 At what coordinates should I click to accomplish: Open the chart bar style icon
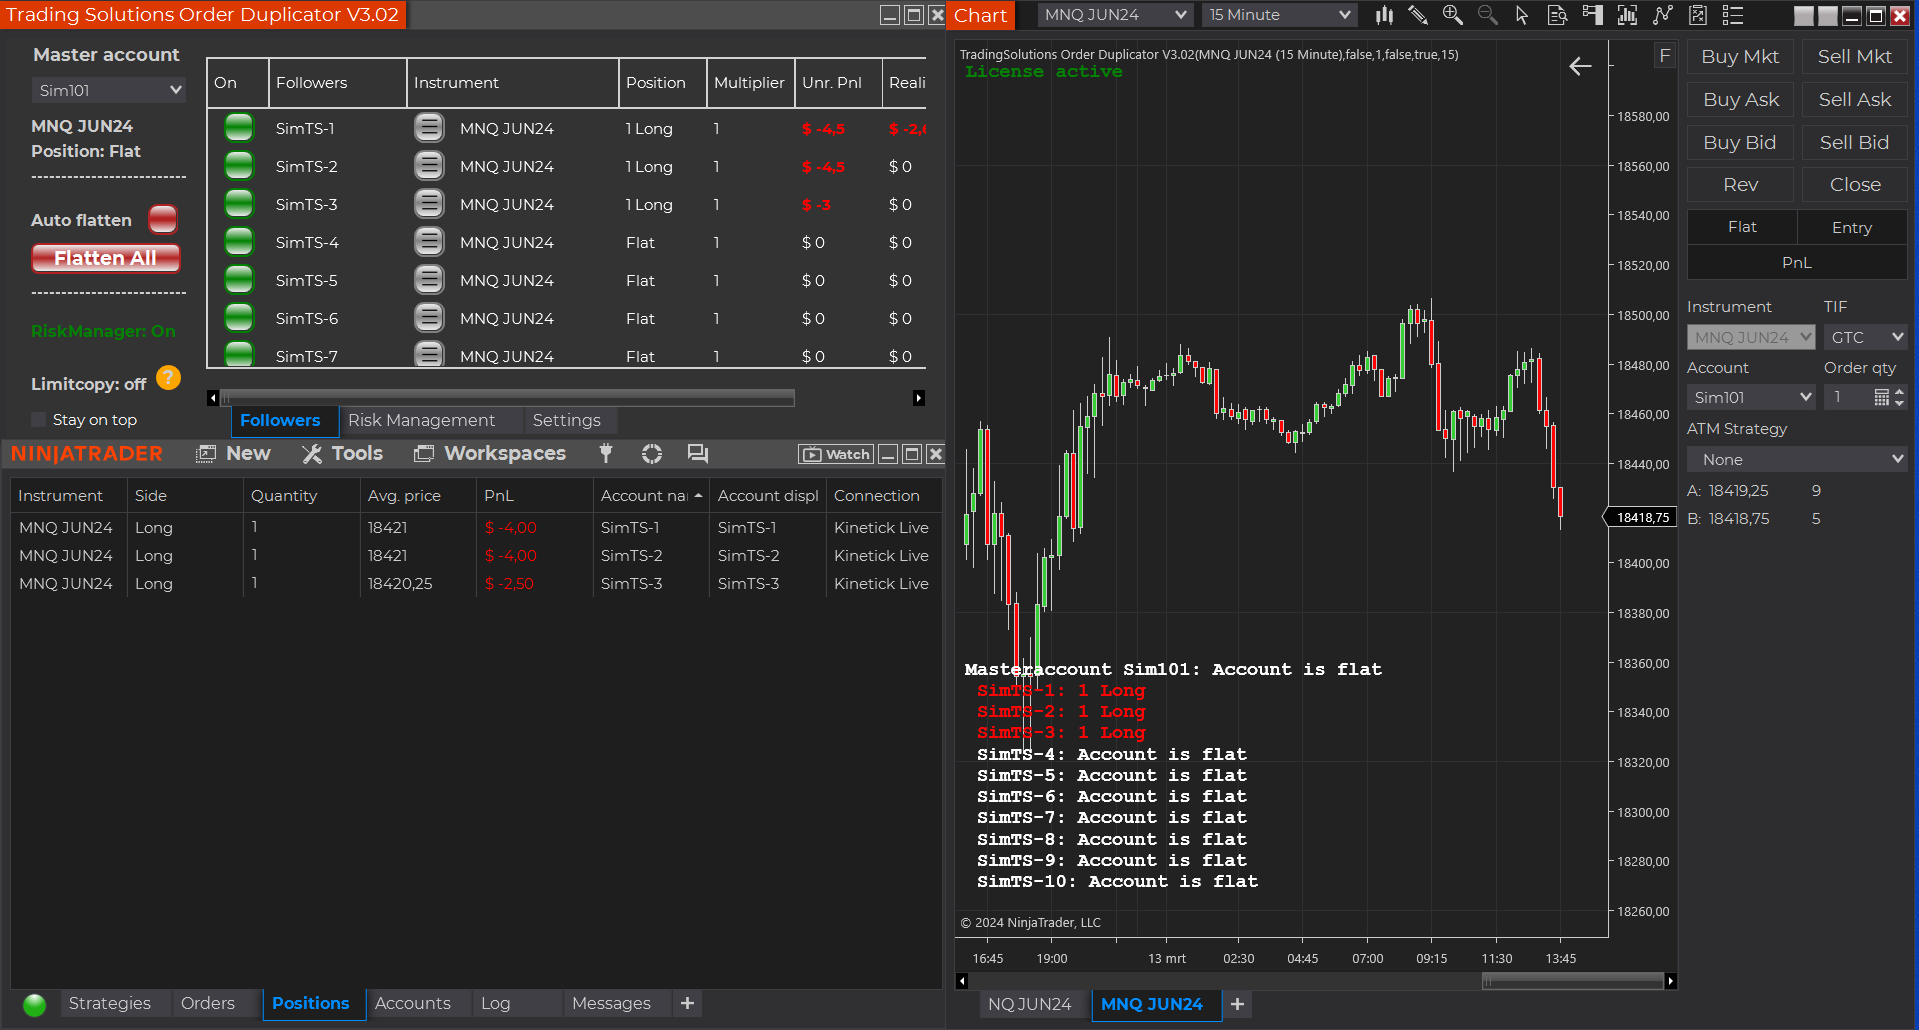pyautogui.click(x=1384, y=15)
